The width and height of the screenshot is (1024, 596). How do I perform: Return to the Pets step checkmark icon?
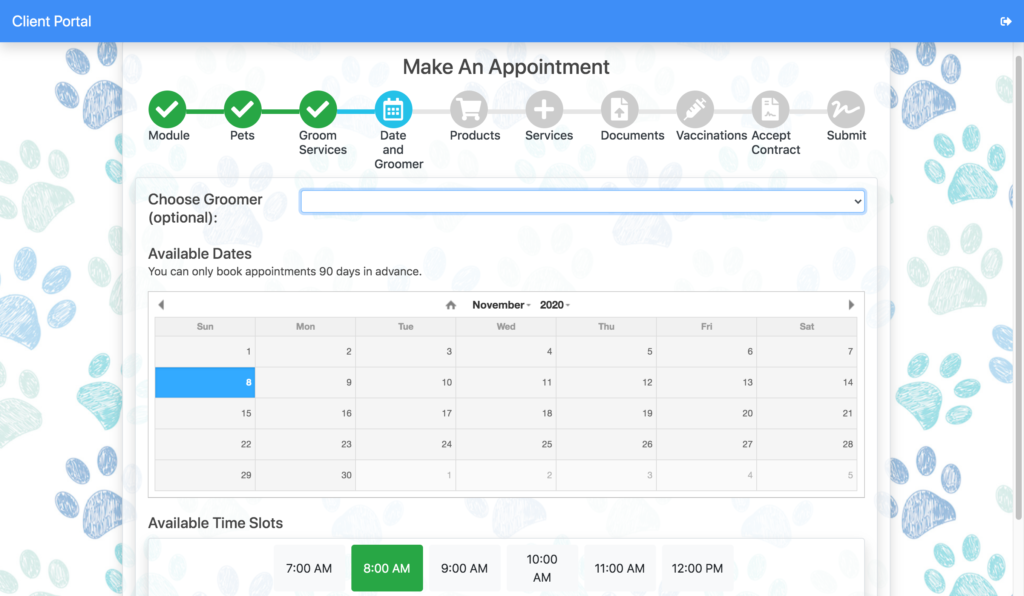(242, 109)
